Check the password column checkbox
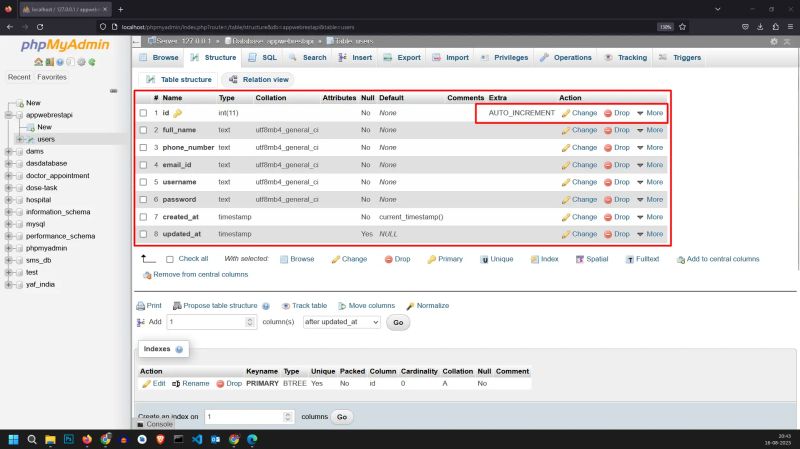This screenshot has height=449, width=800. pos(143,200)
